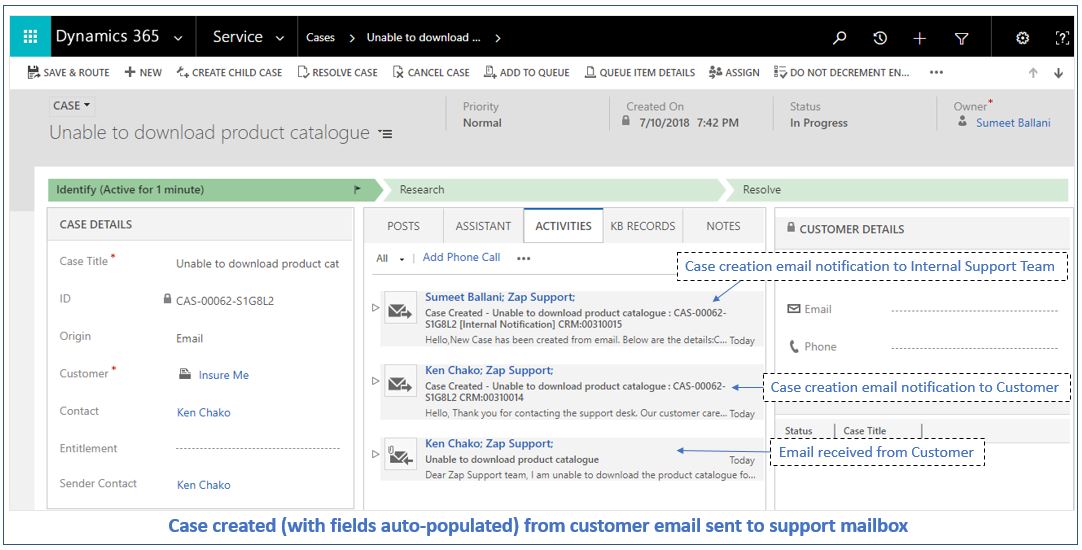Click Add Phone Call link

462,257
